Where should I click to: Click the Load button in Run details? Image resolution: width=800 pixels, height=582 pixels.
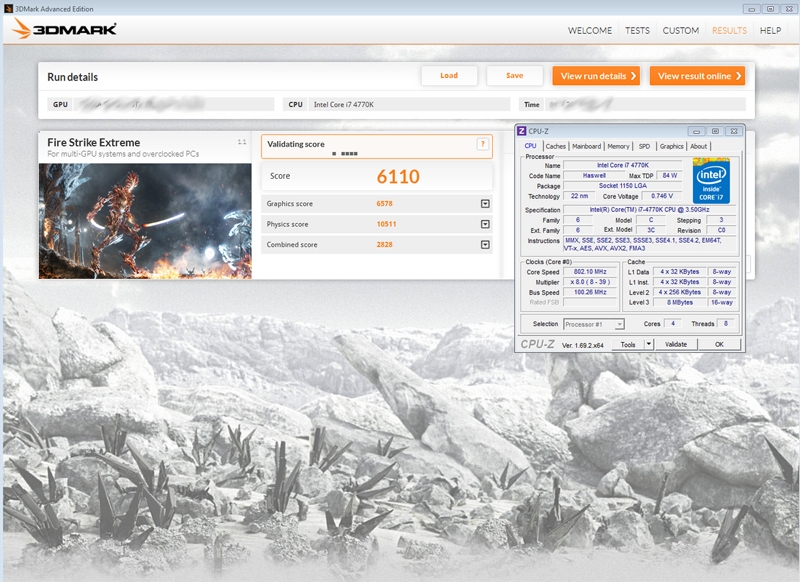pos(449,76)
